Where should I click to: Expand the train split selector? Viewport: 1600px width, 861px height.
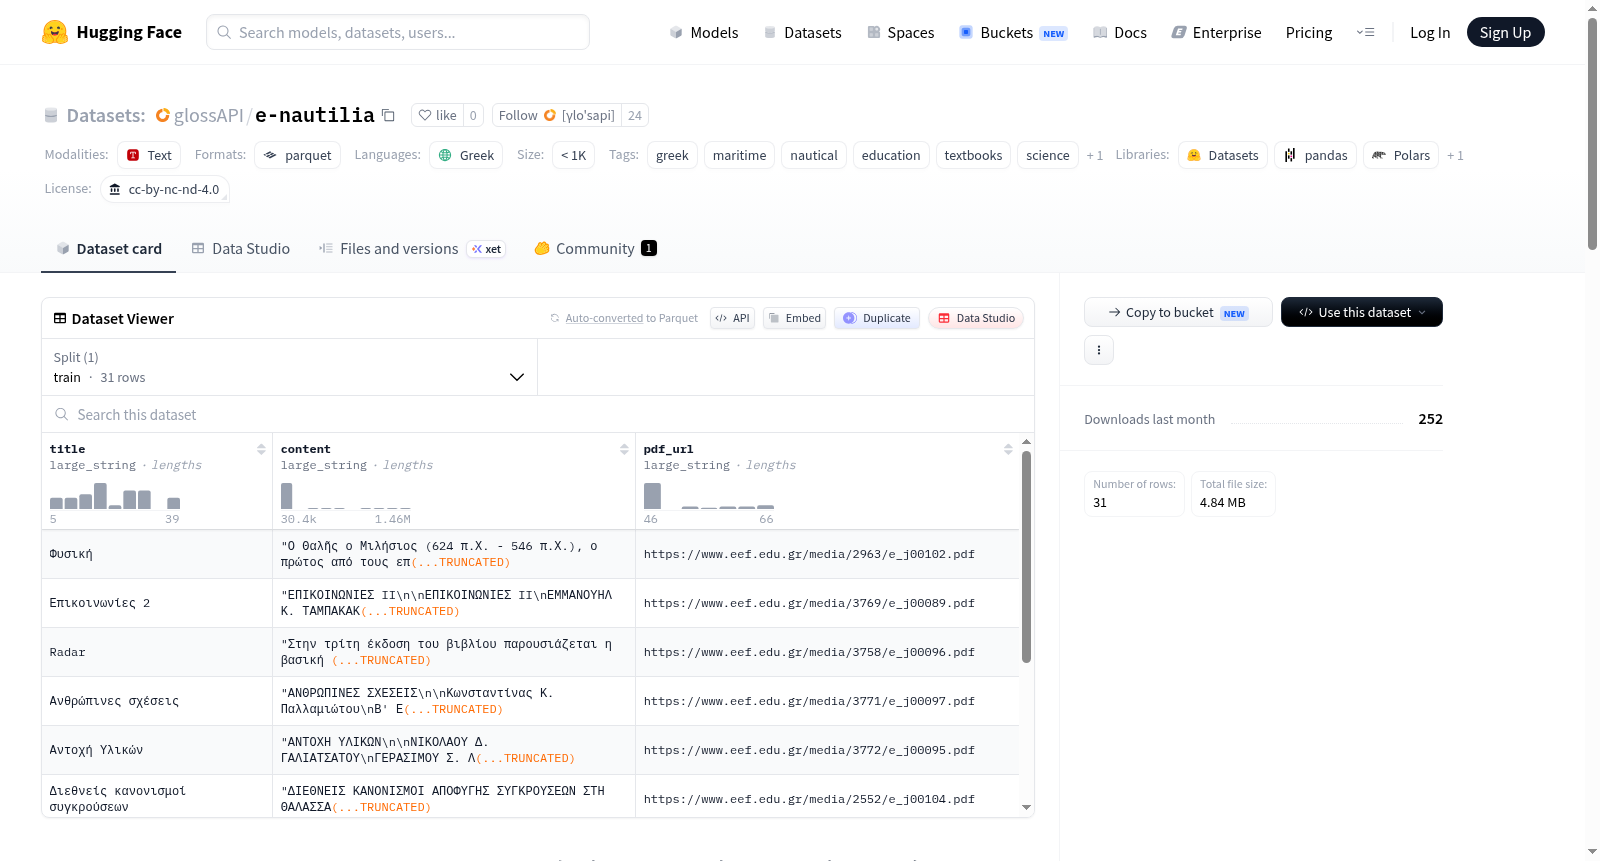coord(289,368)
